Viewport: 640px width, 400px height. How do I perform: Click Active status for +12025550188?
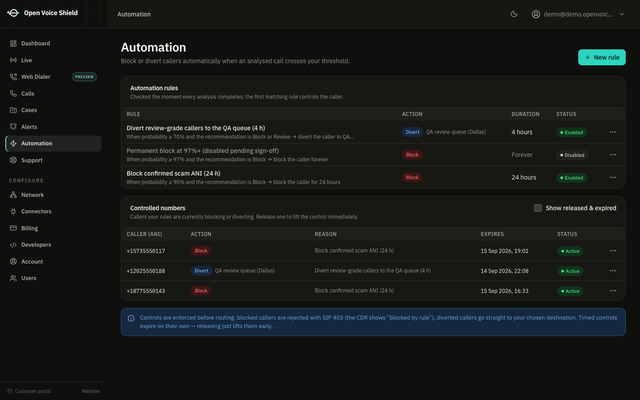tap(570, 271)
